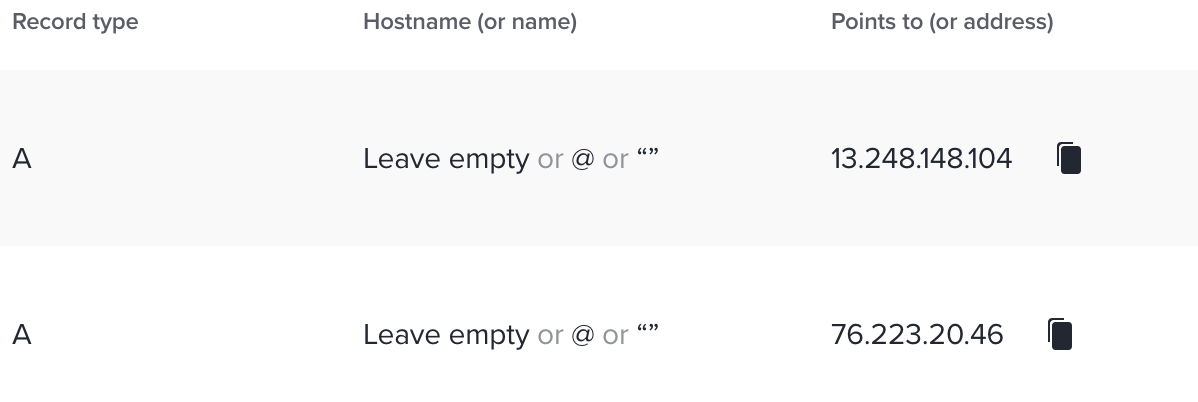1198x402 pixels.
Task: Click the @ symbol in the 13.248.148.104 row
Action: pos(582,159)
